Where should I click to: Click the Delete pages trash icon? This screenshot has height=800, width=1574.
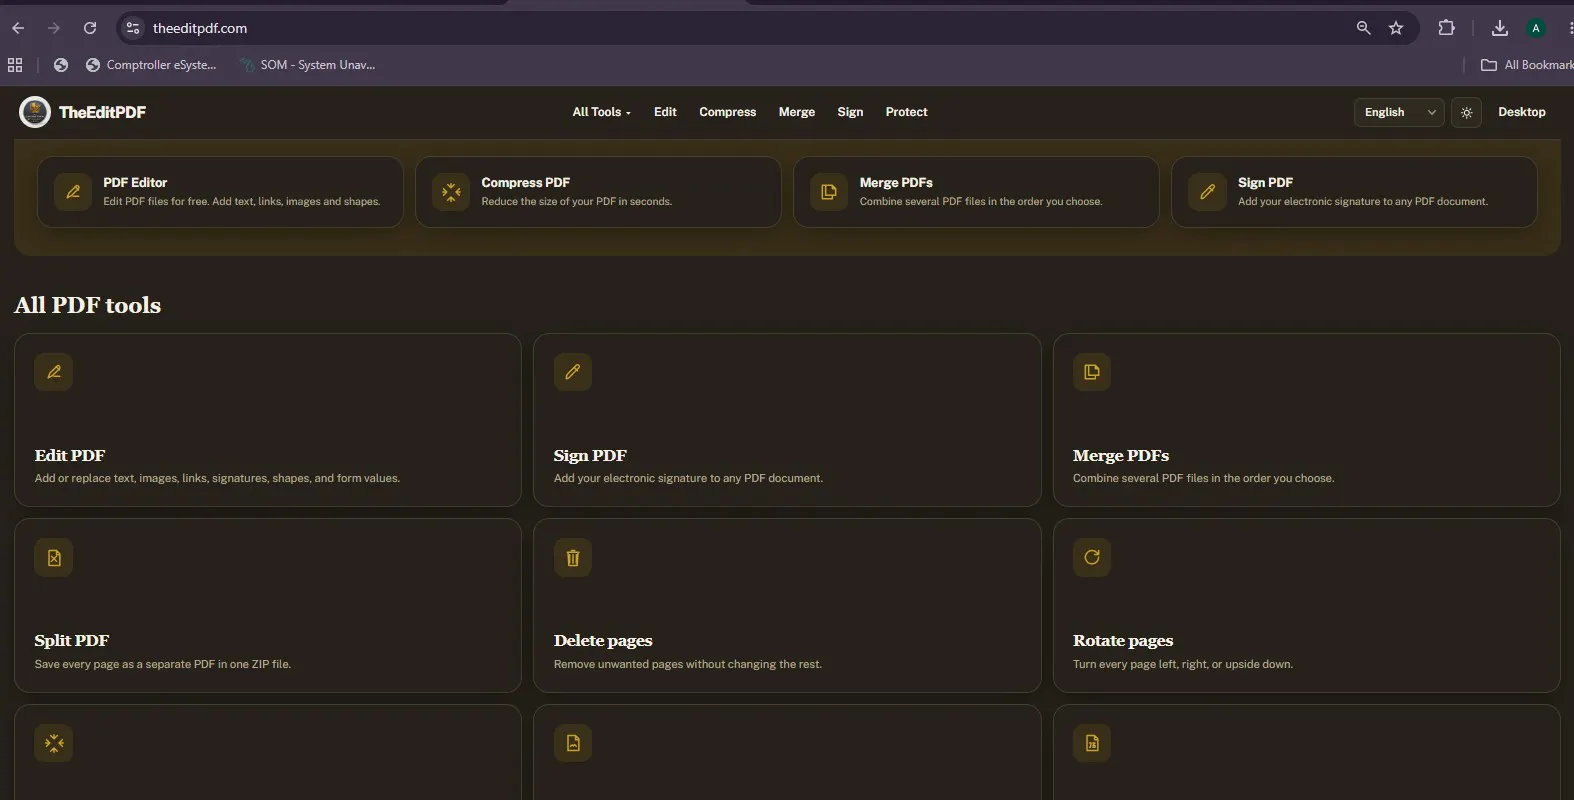573,558
